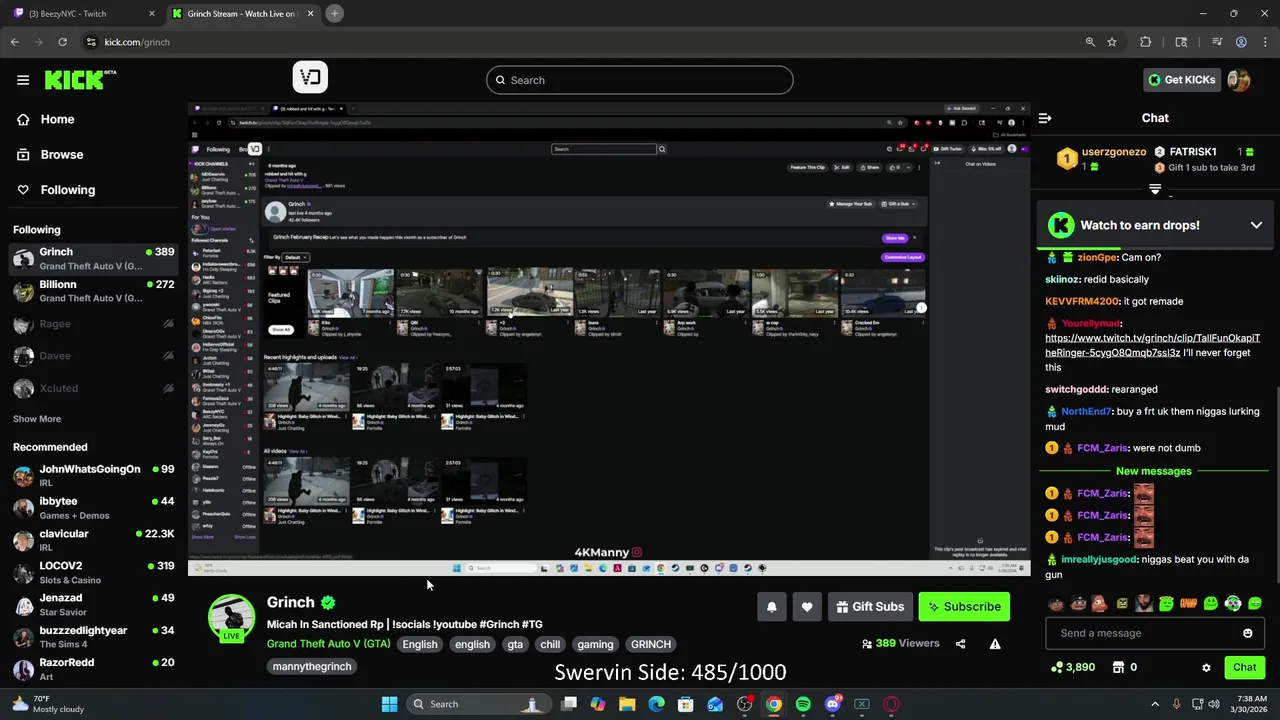The image size is (1280, 720).
Task: Expand the Watch to earn drops banner
Action: coord(1256,225)
